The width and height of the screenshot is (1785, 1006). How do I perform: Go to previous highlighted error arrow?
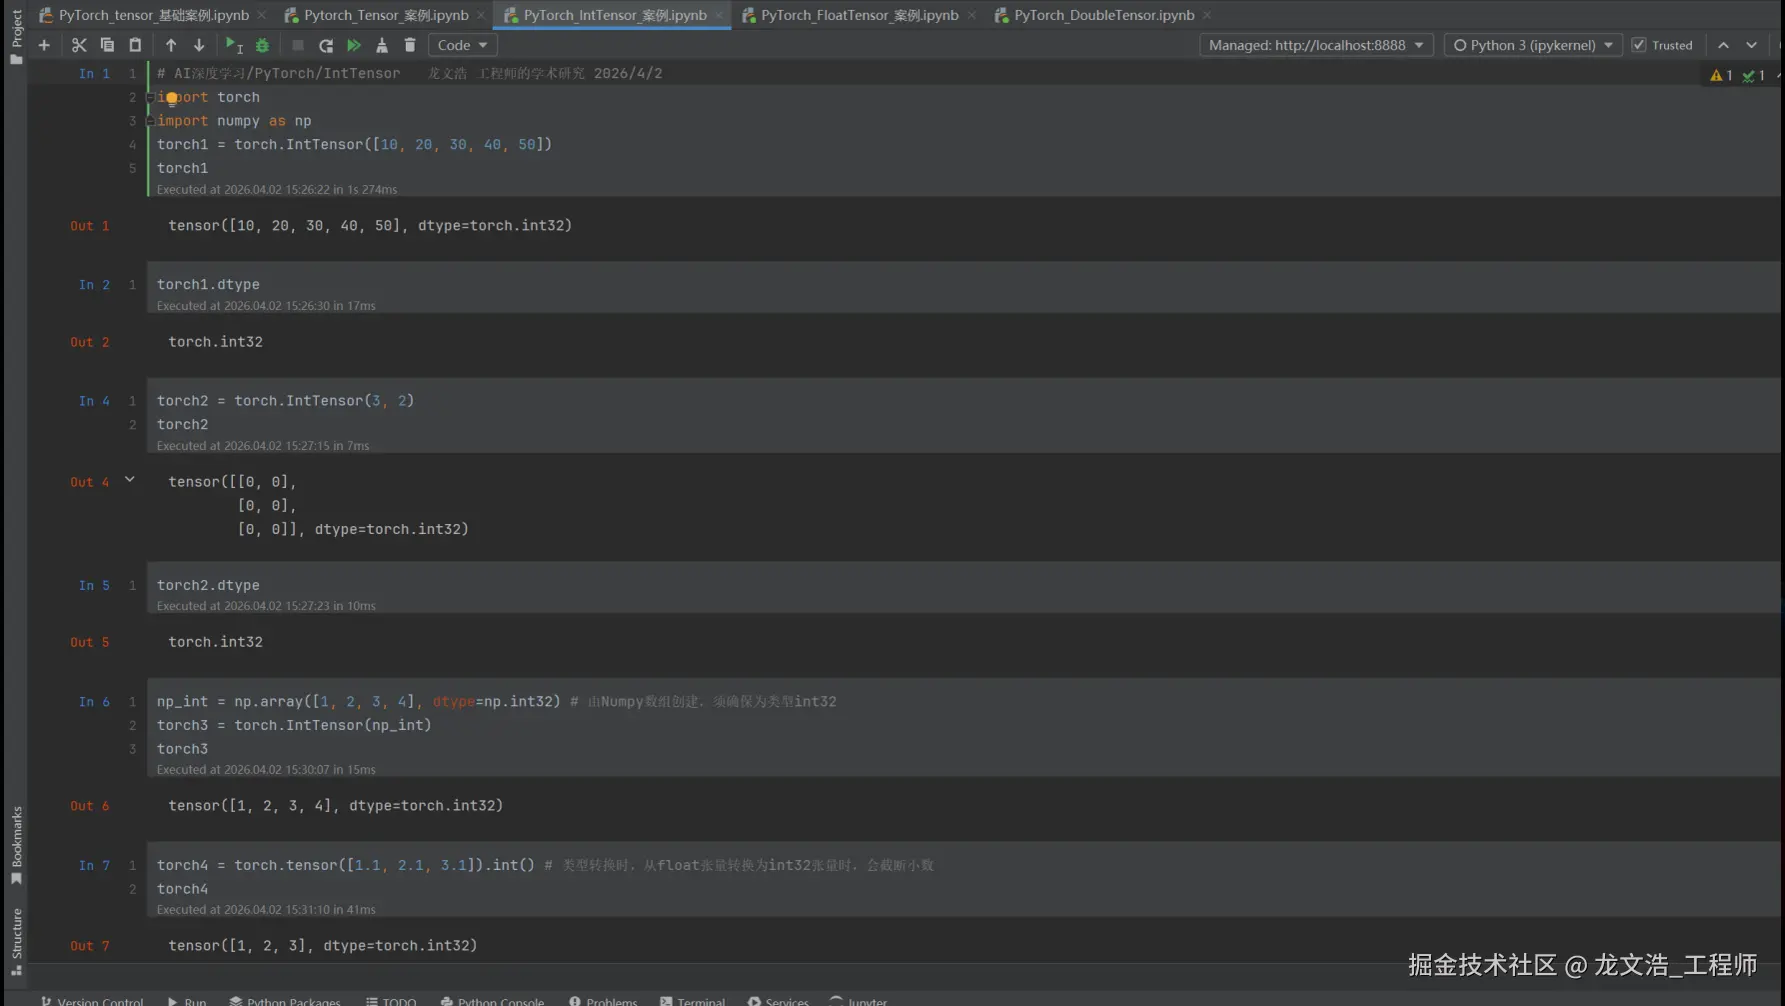tap(1723, 45)
